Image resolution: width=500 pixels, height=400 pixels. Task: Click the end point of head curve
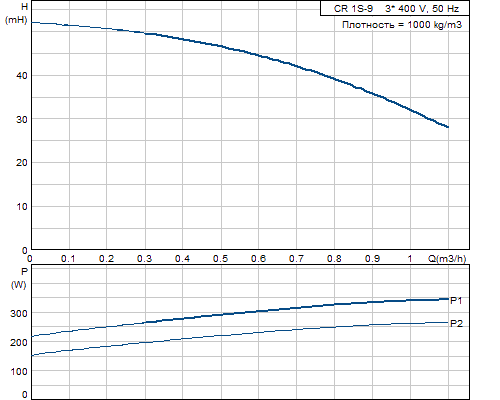(448, 127)
